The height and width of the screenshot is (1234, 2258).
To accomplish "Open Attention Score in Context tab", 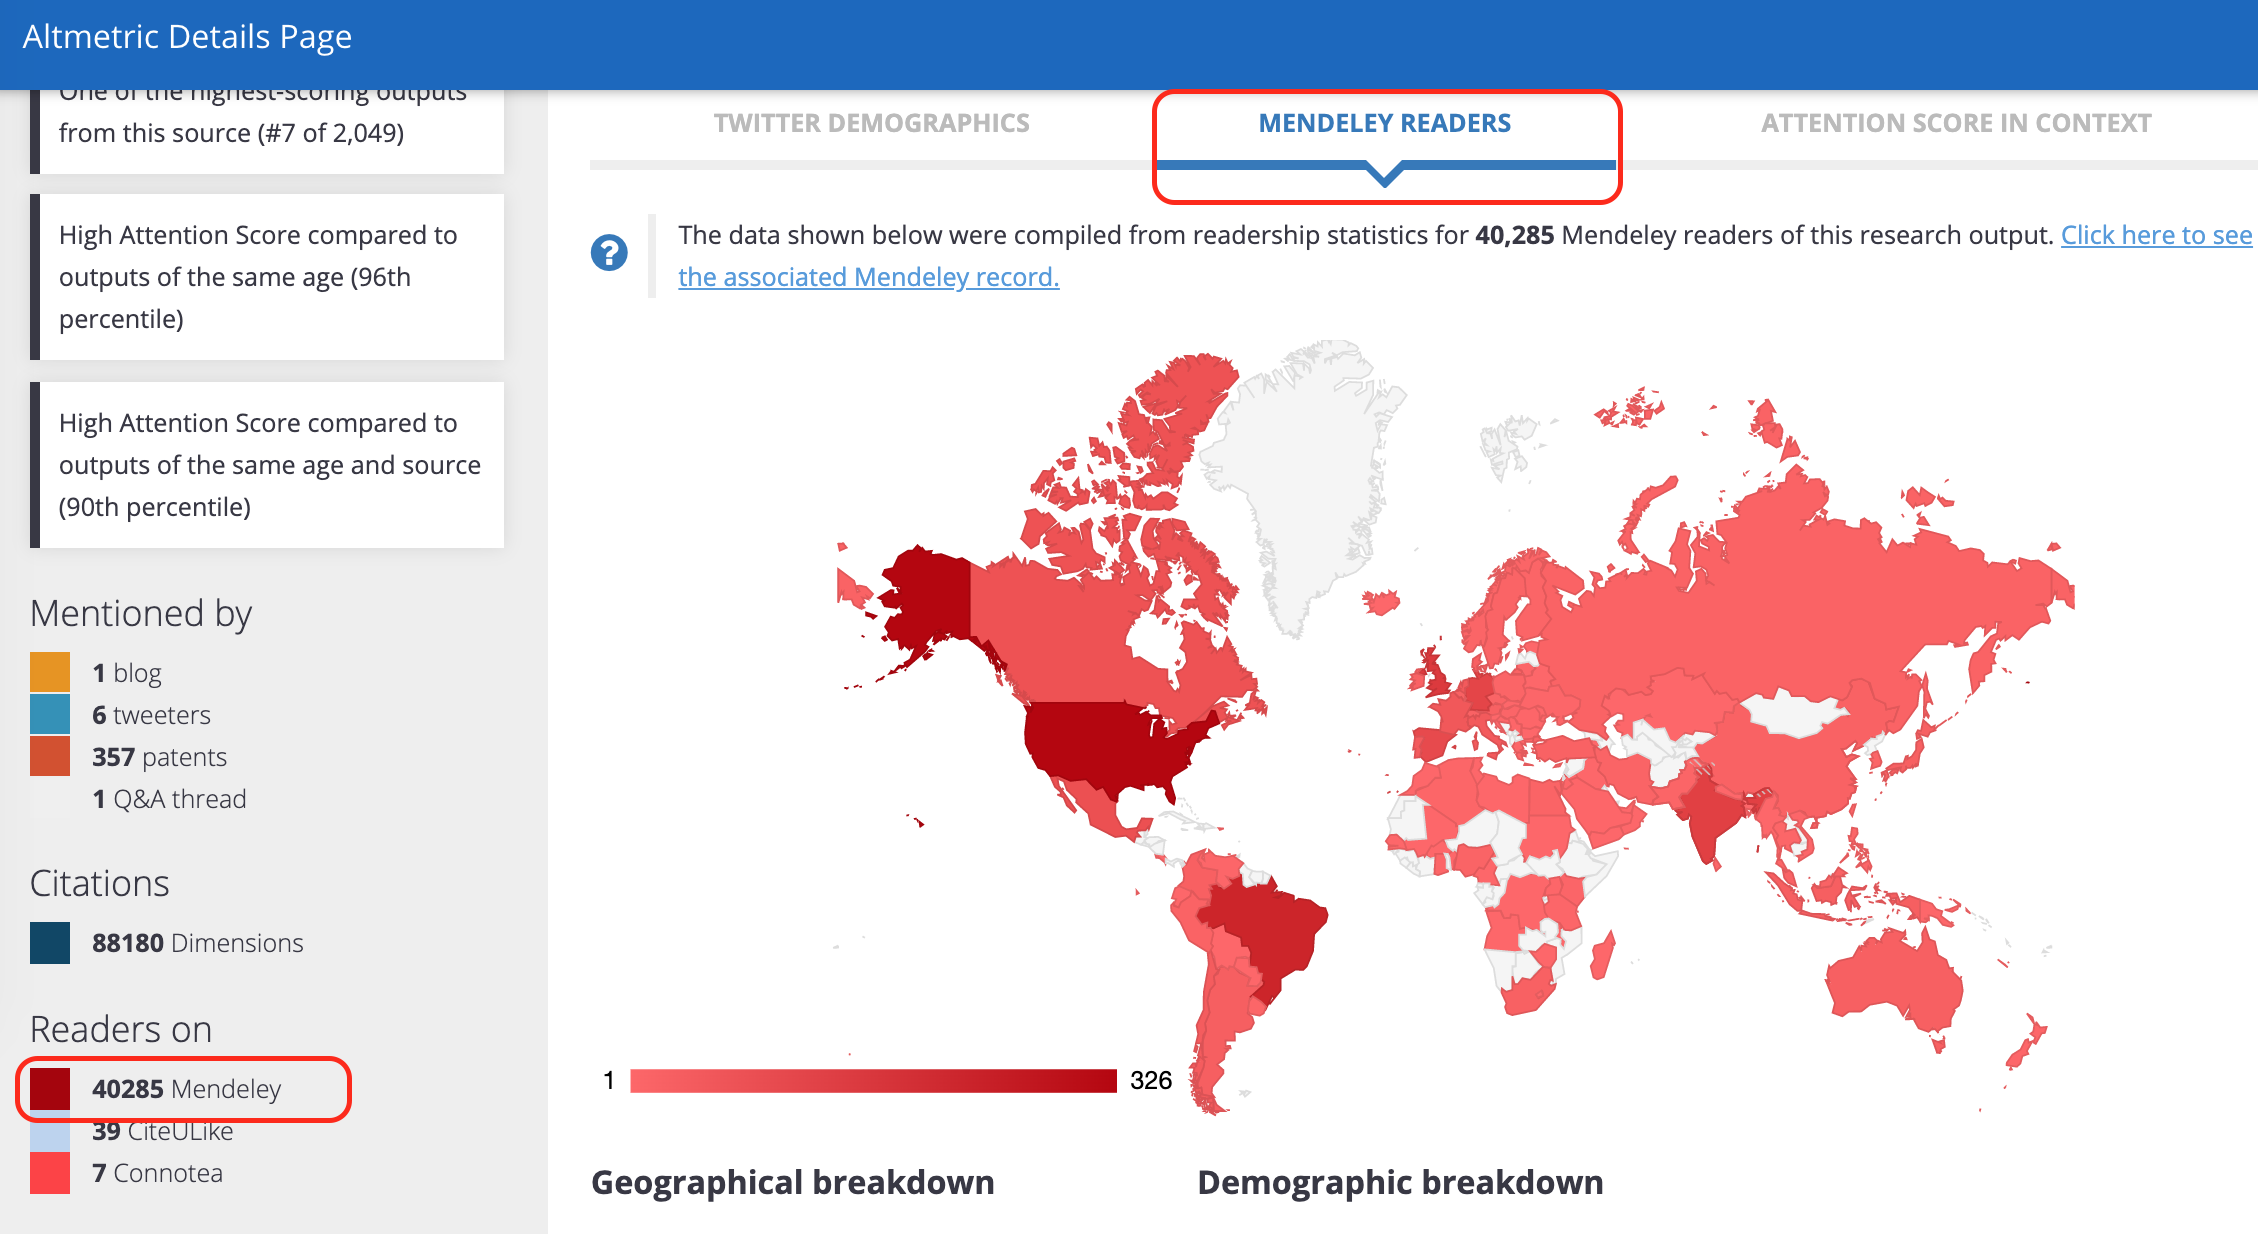I will (x=1955, y=123).
